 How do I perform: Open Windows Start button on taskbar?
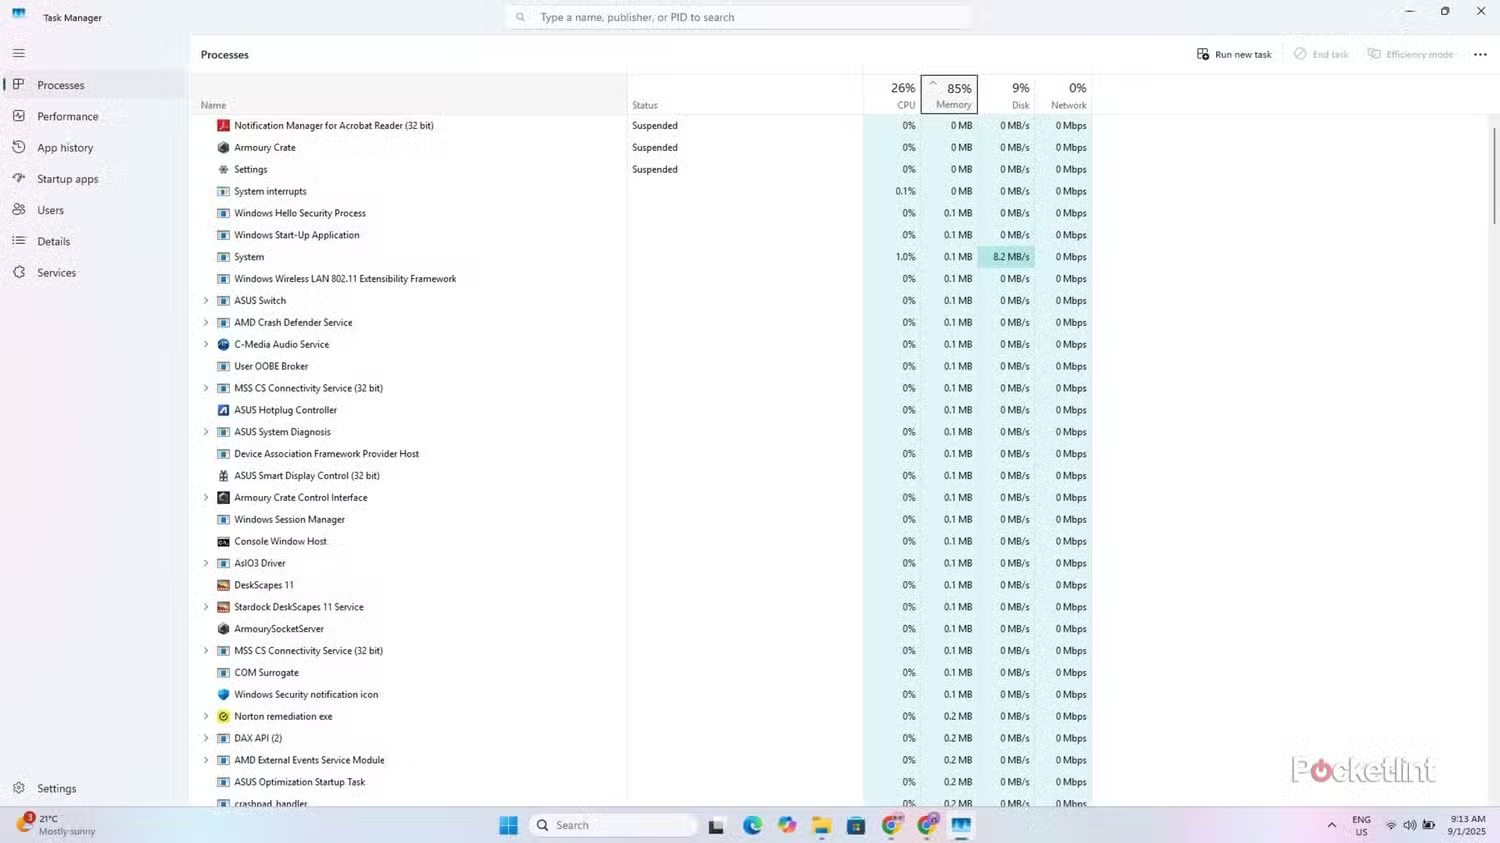click(508, 825)
